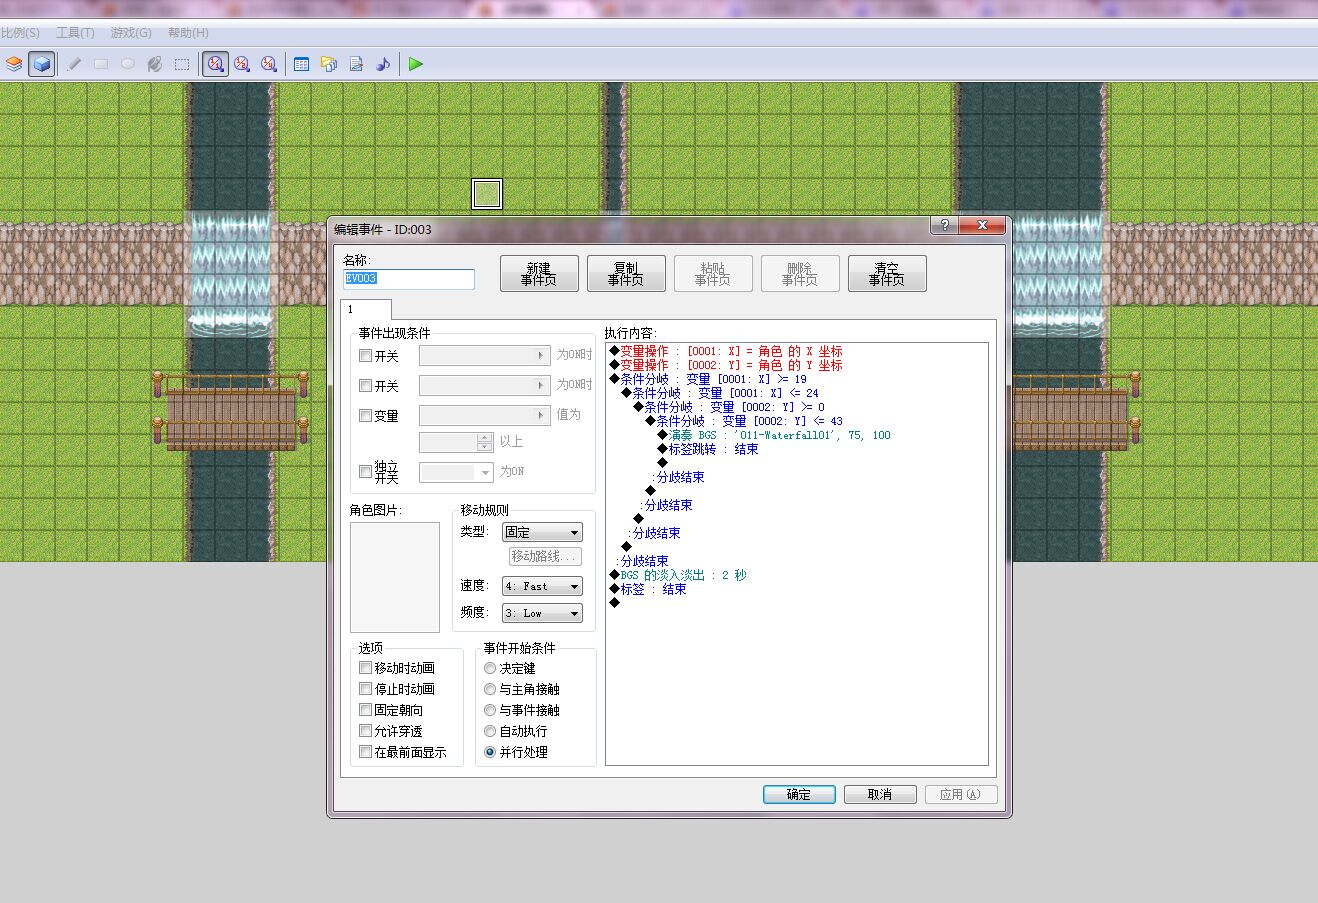Click the event name field EV003

coord(409,279)
